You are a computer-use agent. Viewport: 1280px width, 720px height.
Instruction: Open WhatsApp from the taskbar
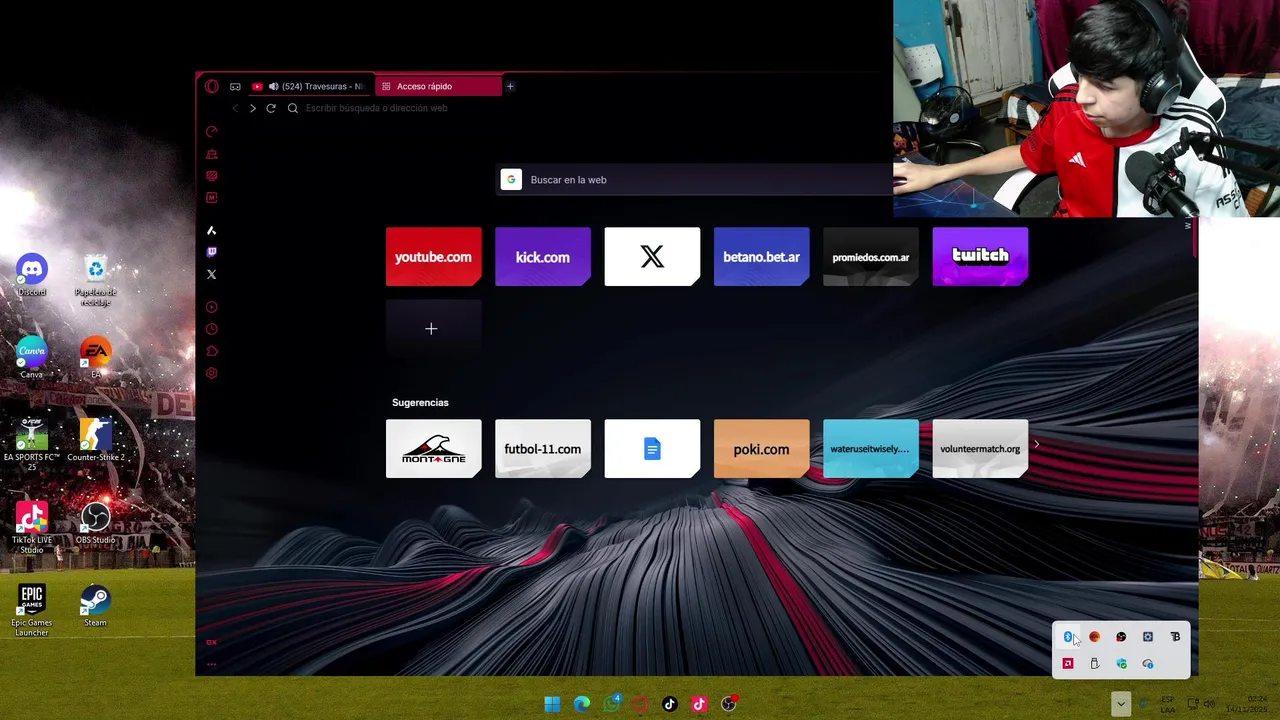click(611, 704)
